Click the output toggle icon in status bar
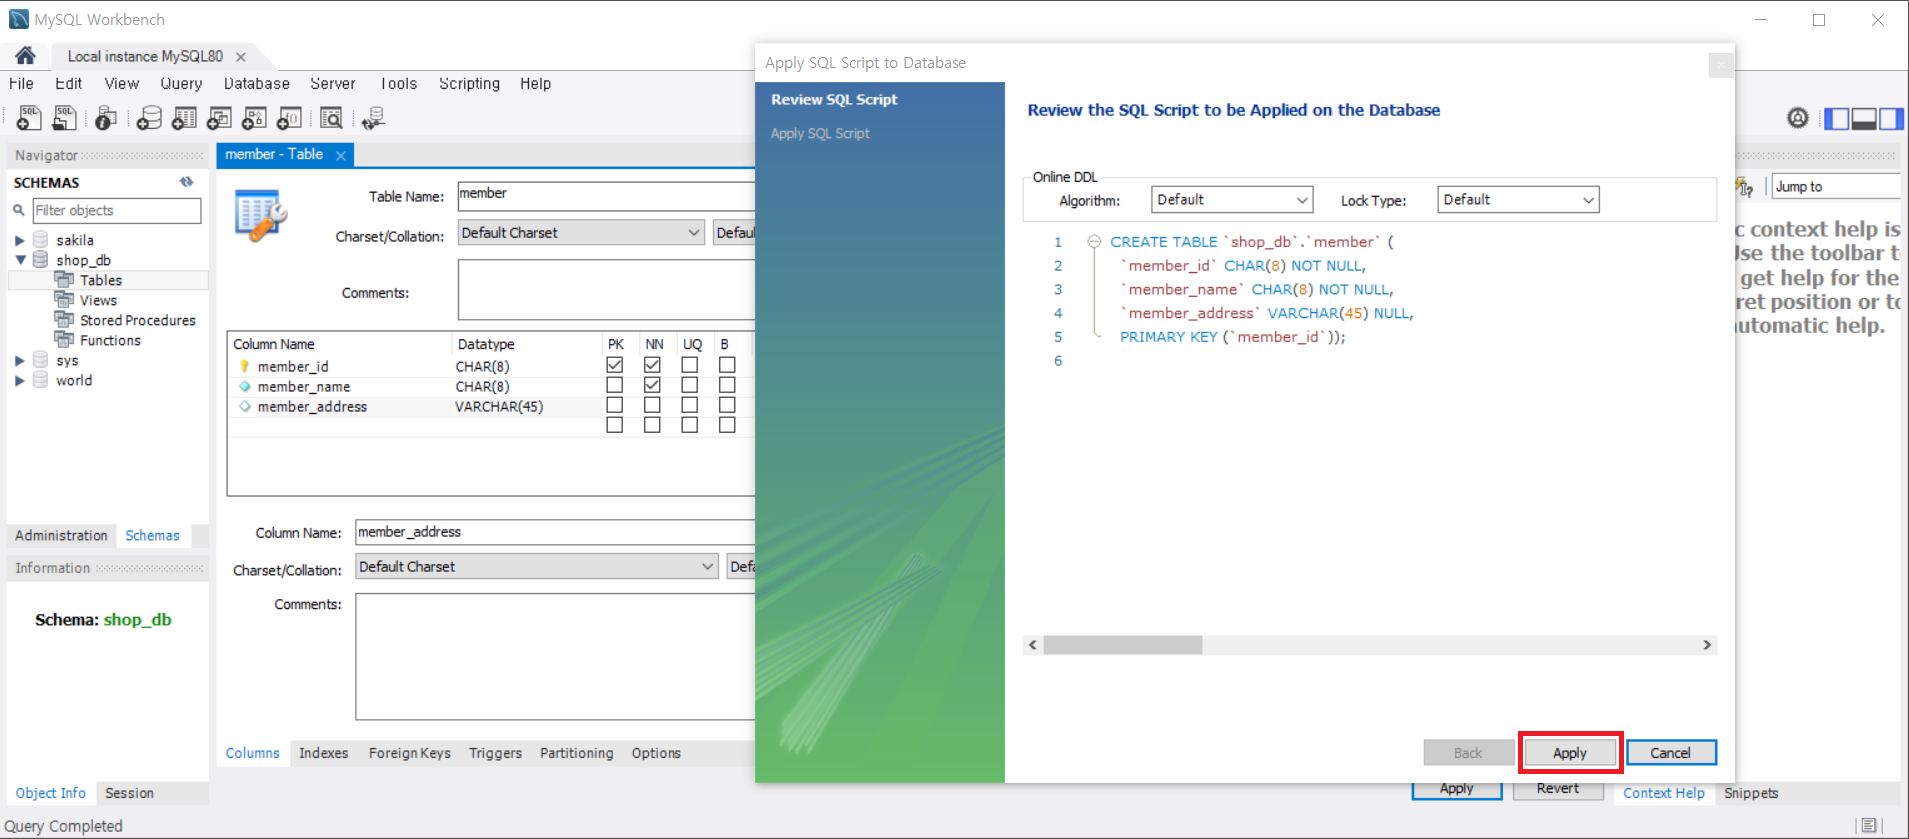The height and width of the screenshot is (839, 1909). coord(1868,825)
